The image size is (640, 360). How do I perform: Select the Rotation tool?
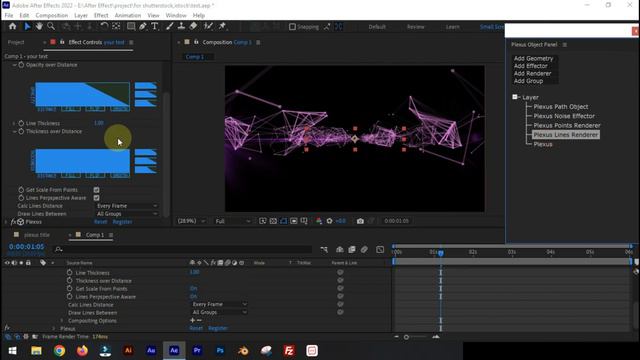click(x=104, y=27)
